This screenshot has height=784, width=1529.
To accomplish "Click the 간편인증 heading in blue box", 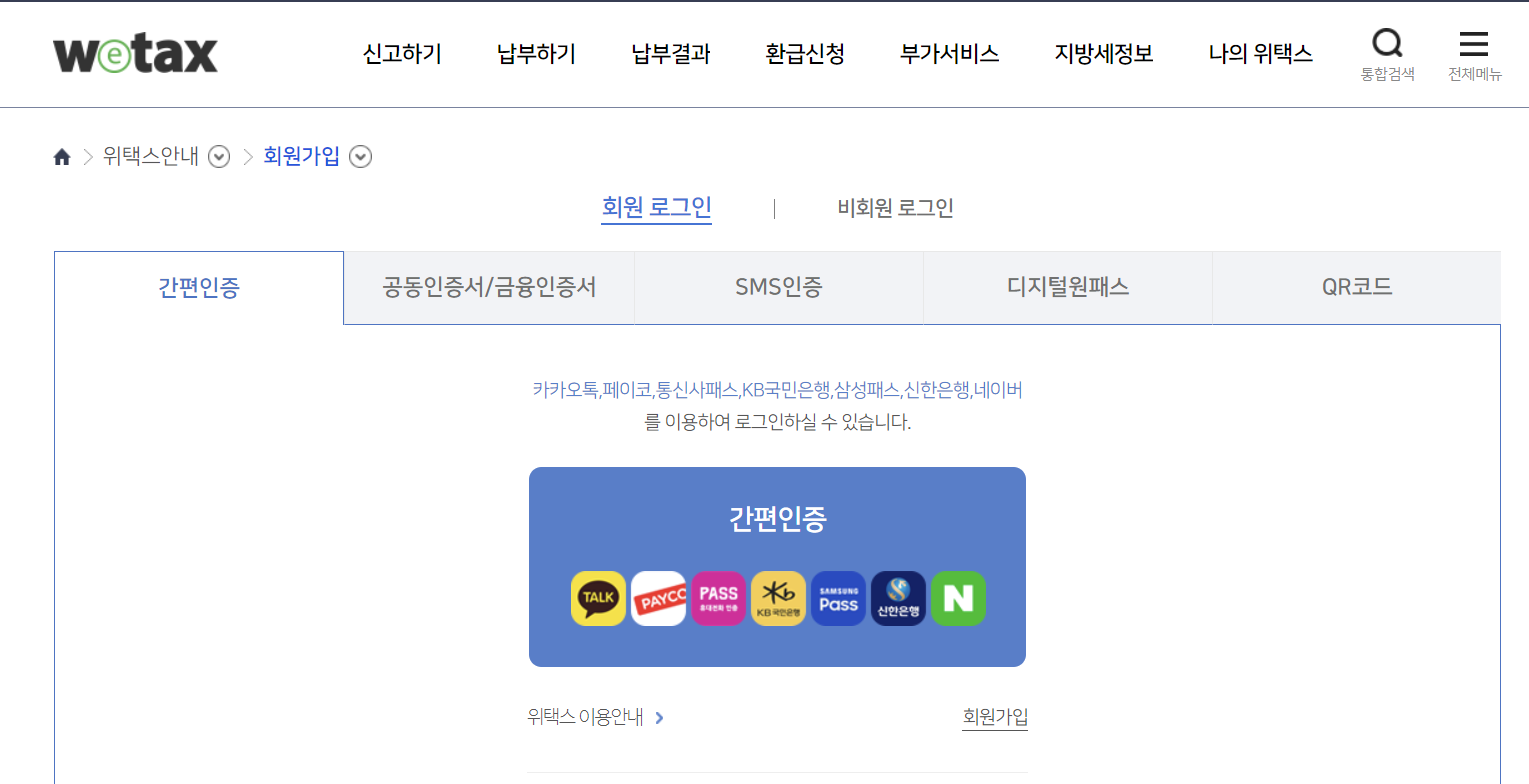I will click(x=777, y=518).
